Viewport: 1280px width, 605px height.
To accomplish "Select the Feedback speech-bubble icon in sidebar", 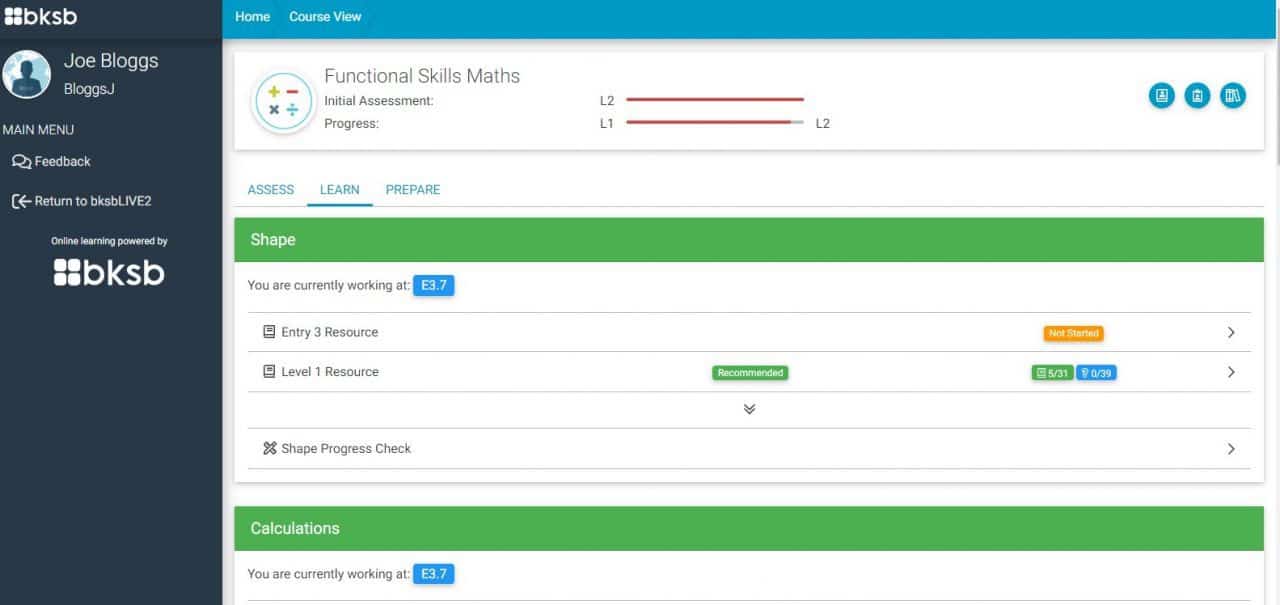I will (x=20, y=161).
